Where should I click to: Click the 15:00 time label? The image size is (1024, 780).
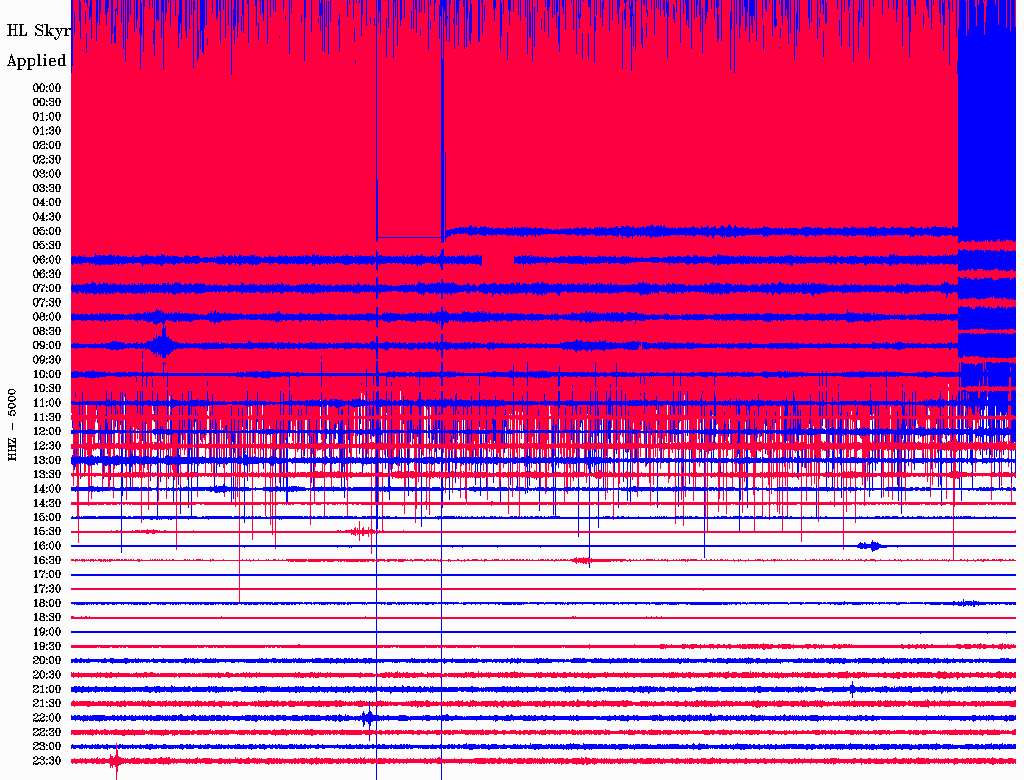tap(47, 517)
